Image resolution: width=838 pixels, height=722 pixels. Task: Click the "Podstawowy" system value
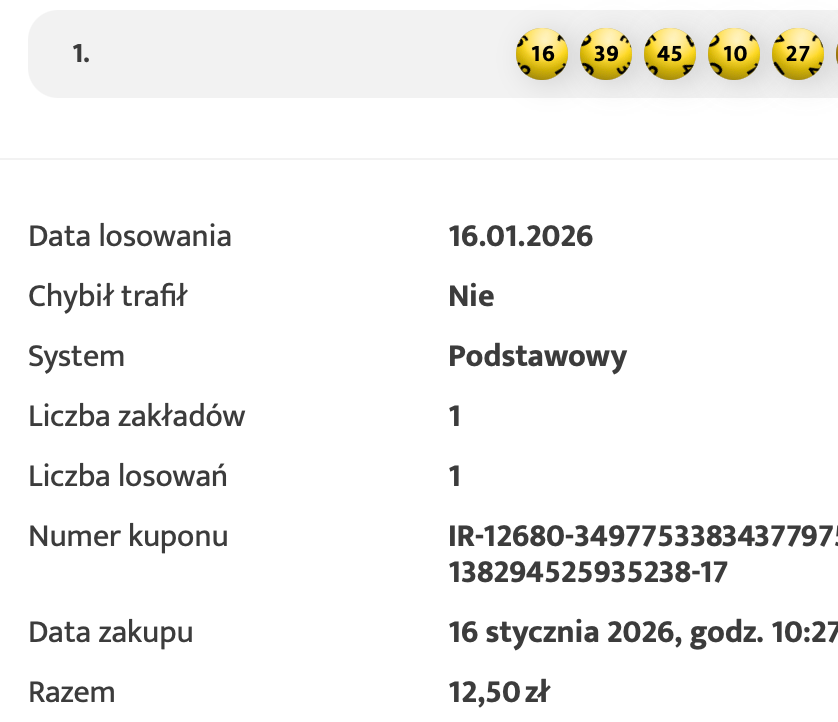click(538, 357)
